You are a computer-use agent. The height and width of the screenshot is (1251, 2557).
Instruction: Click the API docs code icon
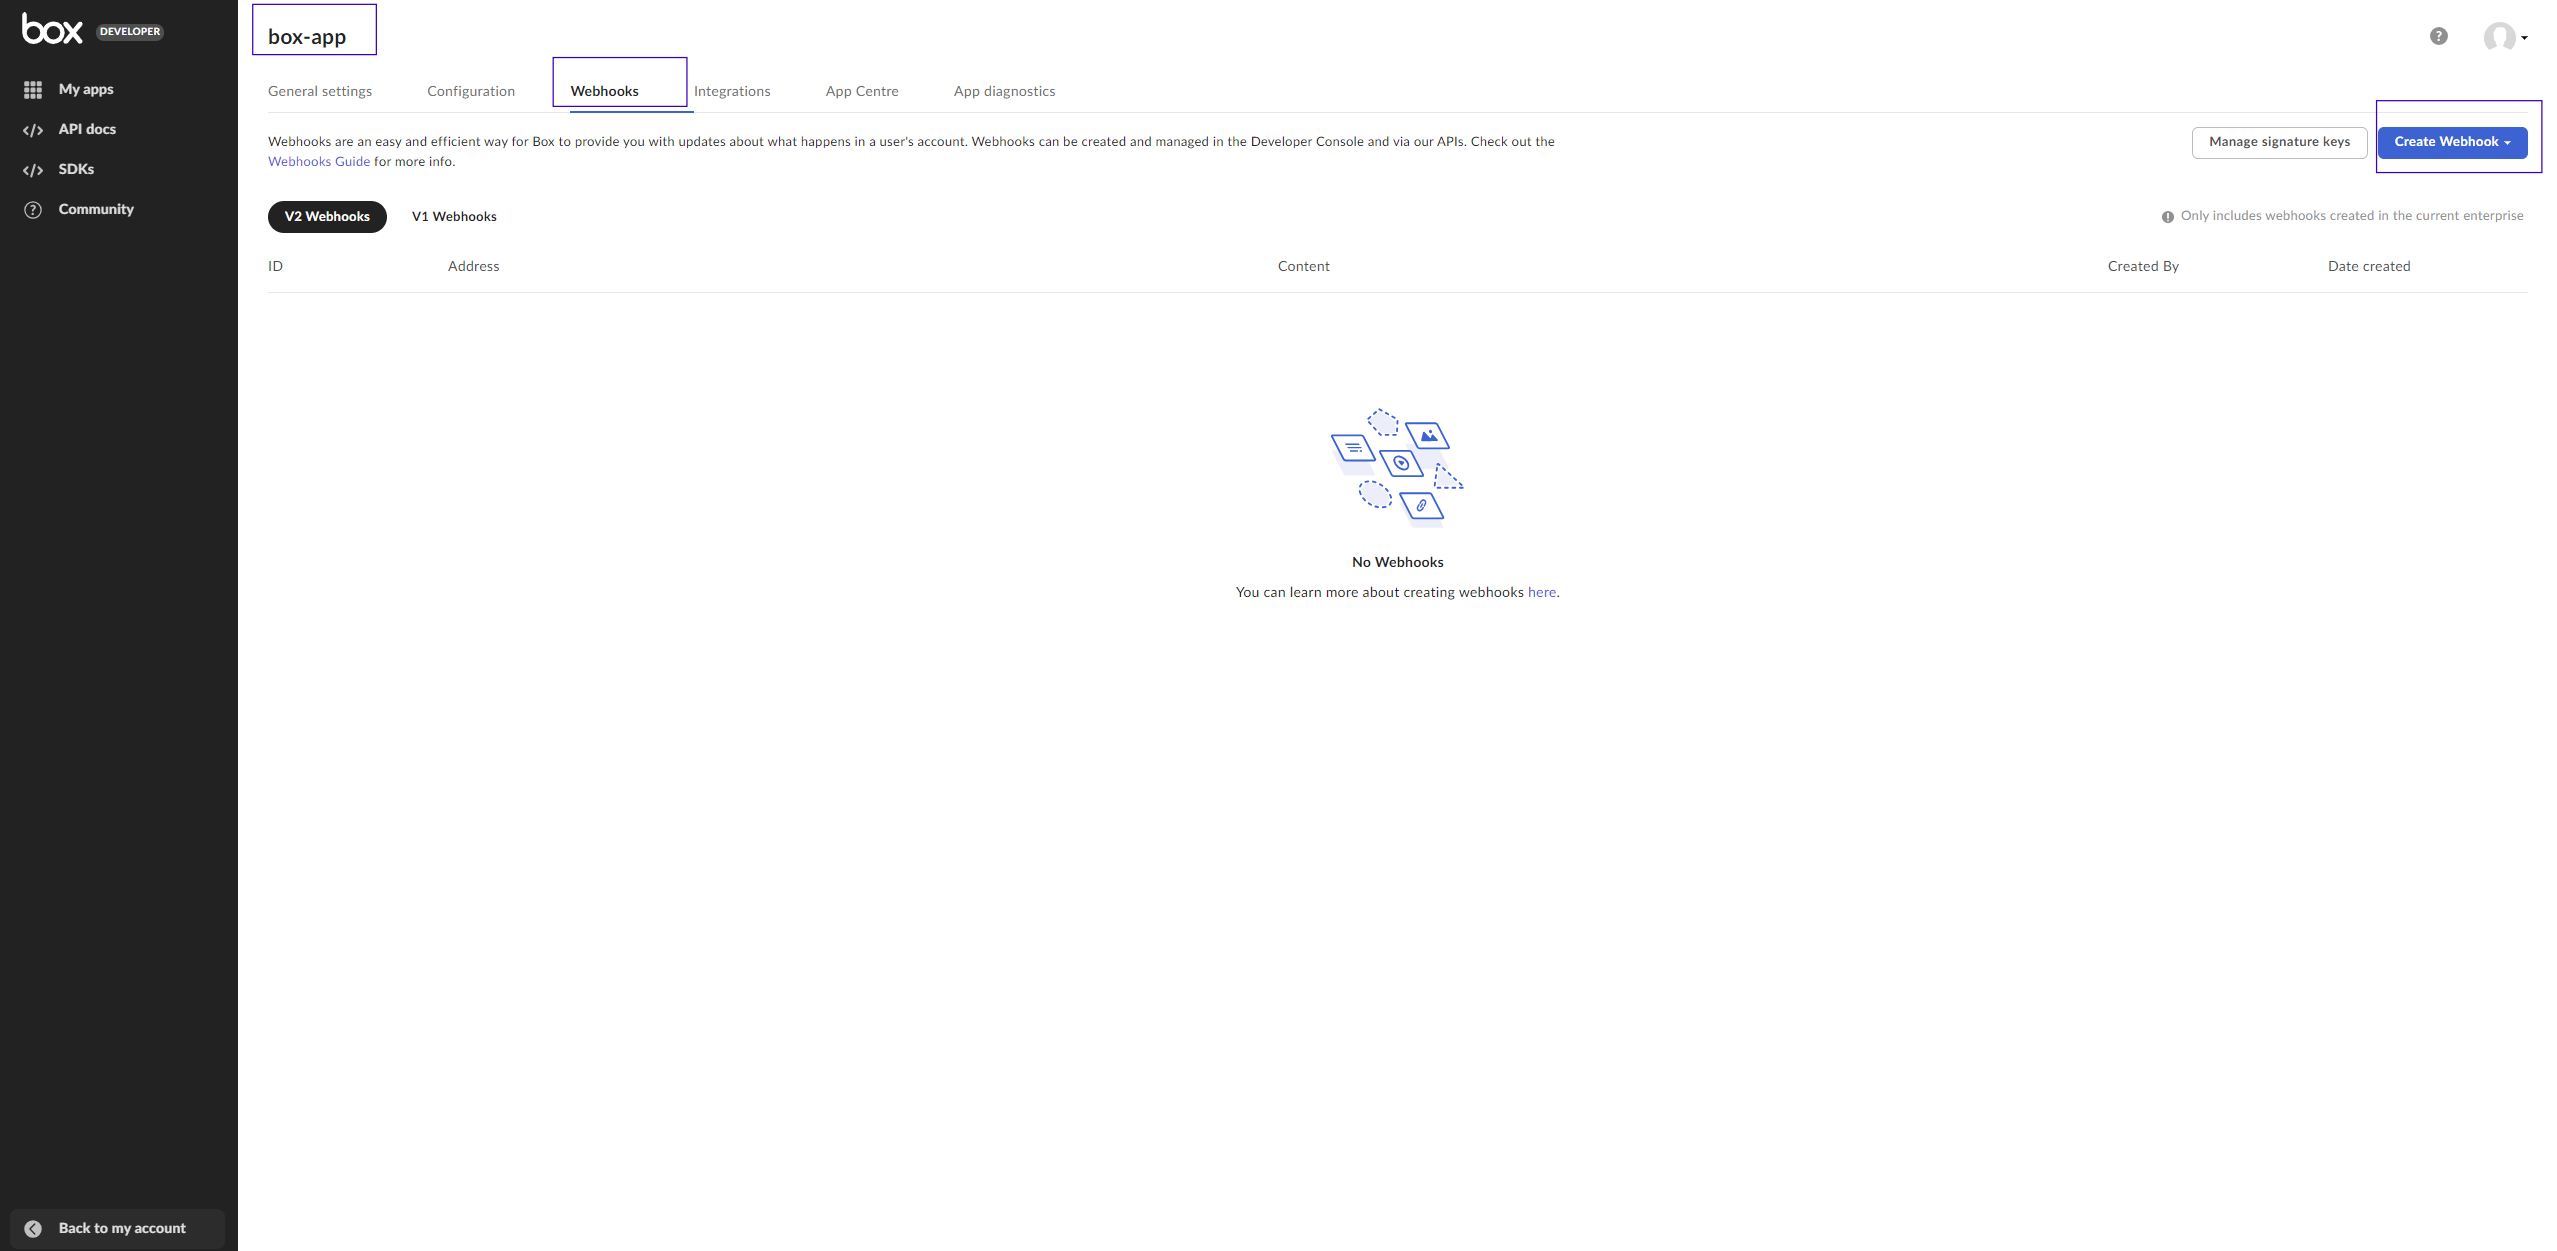pyautogui.click(x=33, y=130)
